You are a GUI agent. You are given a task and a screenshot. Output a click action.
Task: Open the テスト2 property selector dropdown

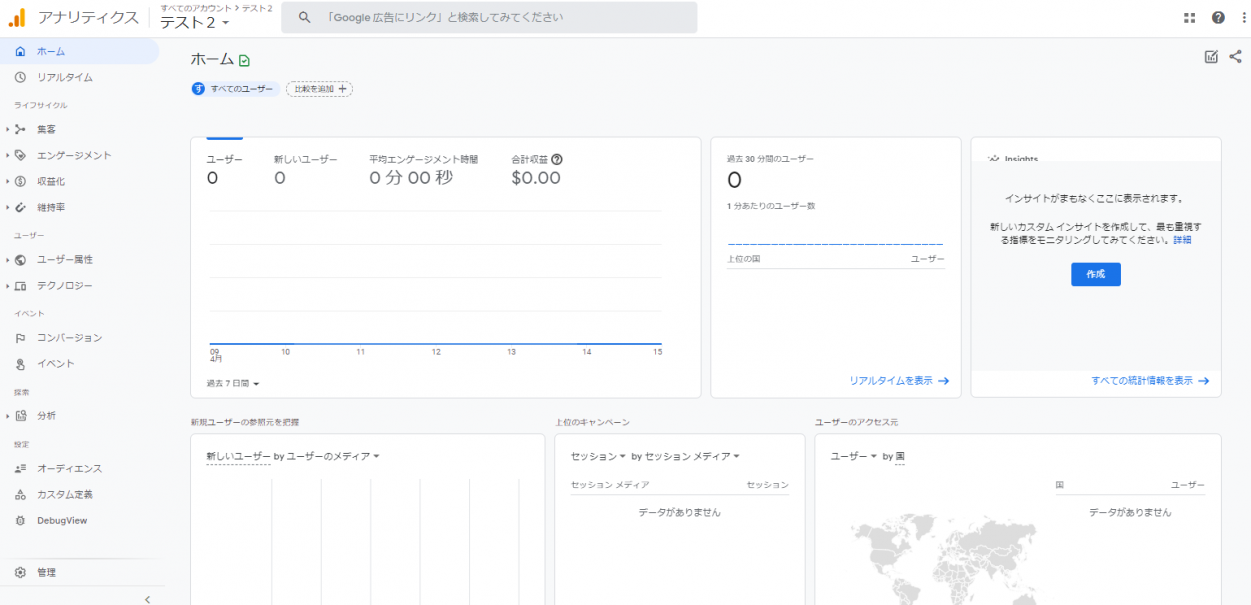196,23
